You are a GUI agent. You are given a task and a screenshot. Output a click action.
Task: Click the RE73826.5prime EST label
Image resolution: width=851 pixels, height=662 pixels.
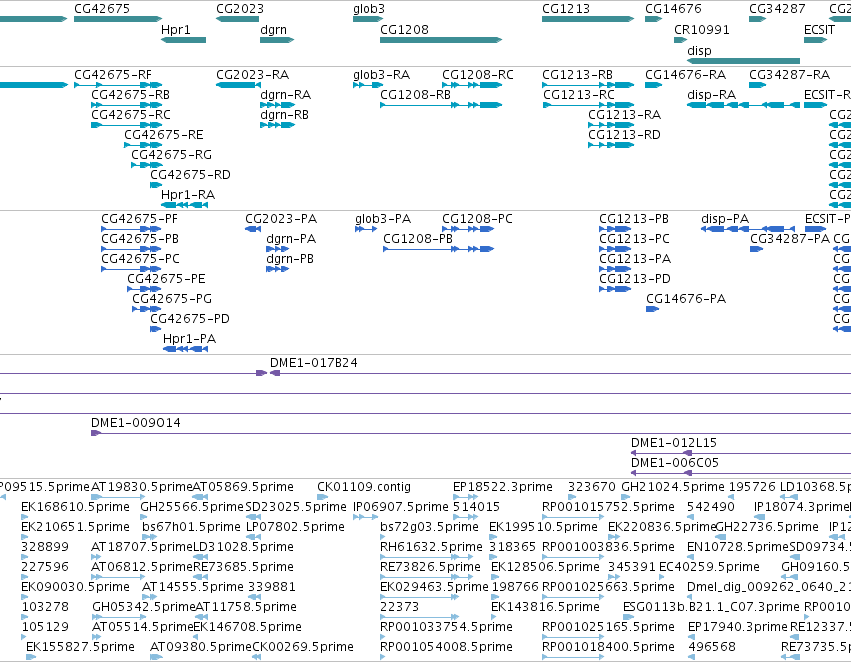click(430, 566)
